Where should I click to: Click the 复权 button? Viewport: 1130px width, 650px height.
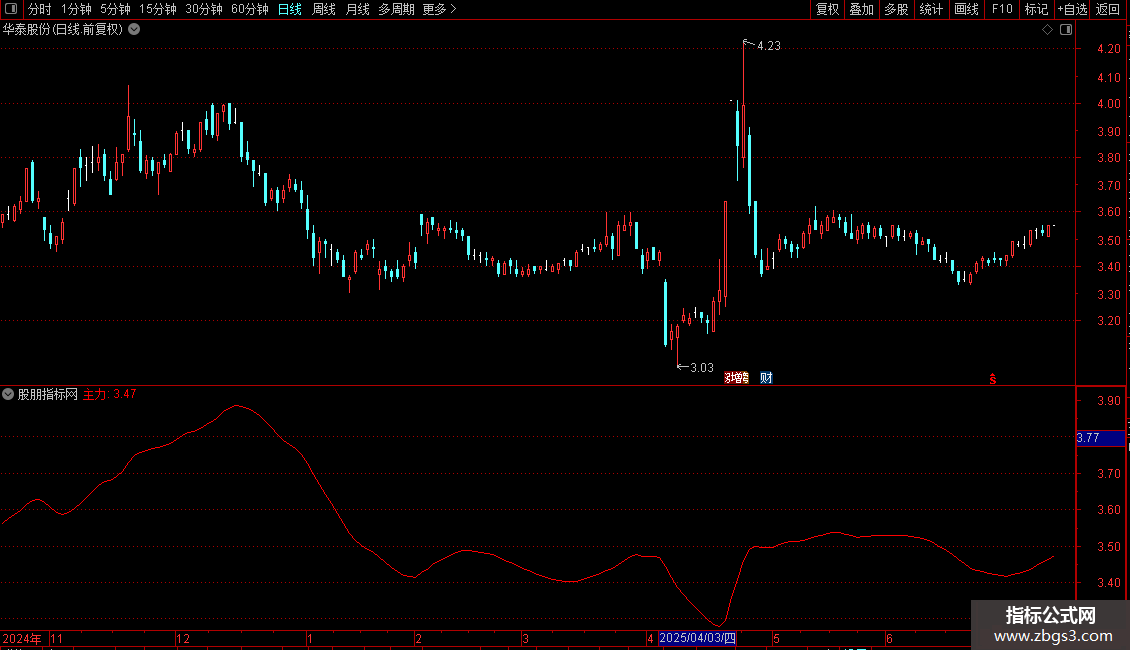(x=827, y=9)
